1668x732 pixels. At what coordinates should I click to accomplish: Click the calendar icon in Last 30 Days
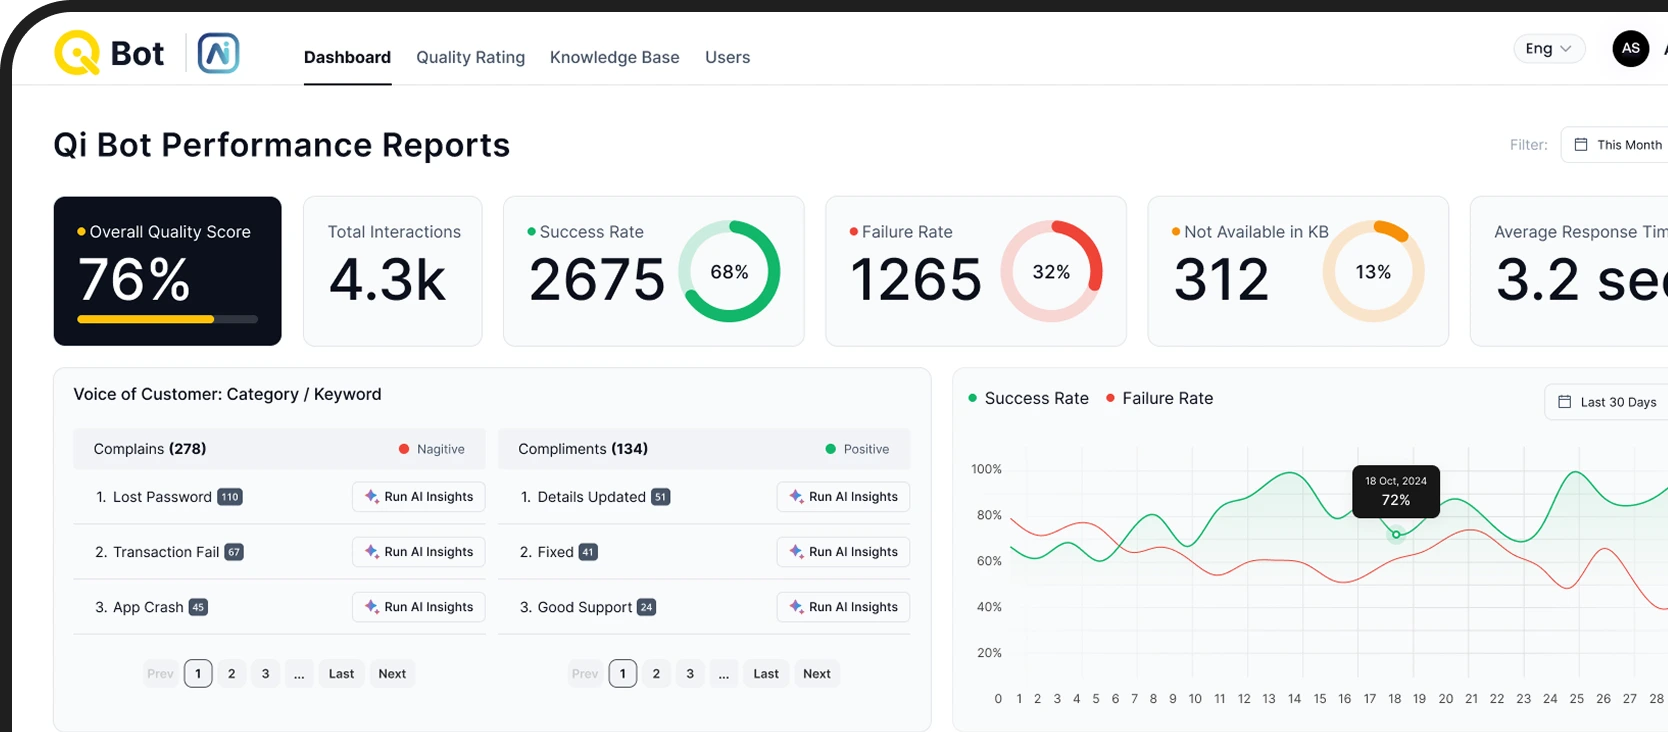[x=1564, y=402]
